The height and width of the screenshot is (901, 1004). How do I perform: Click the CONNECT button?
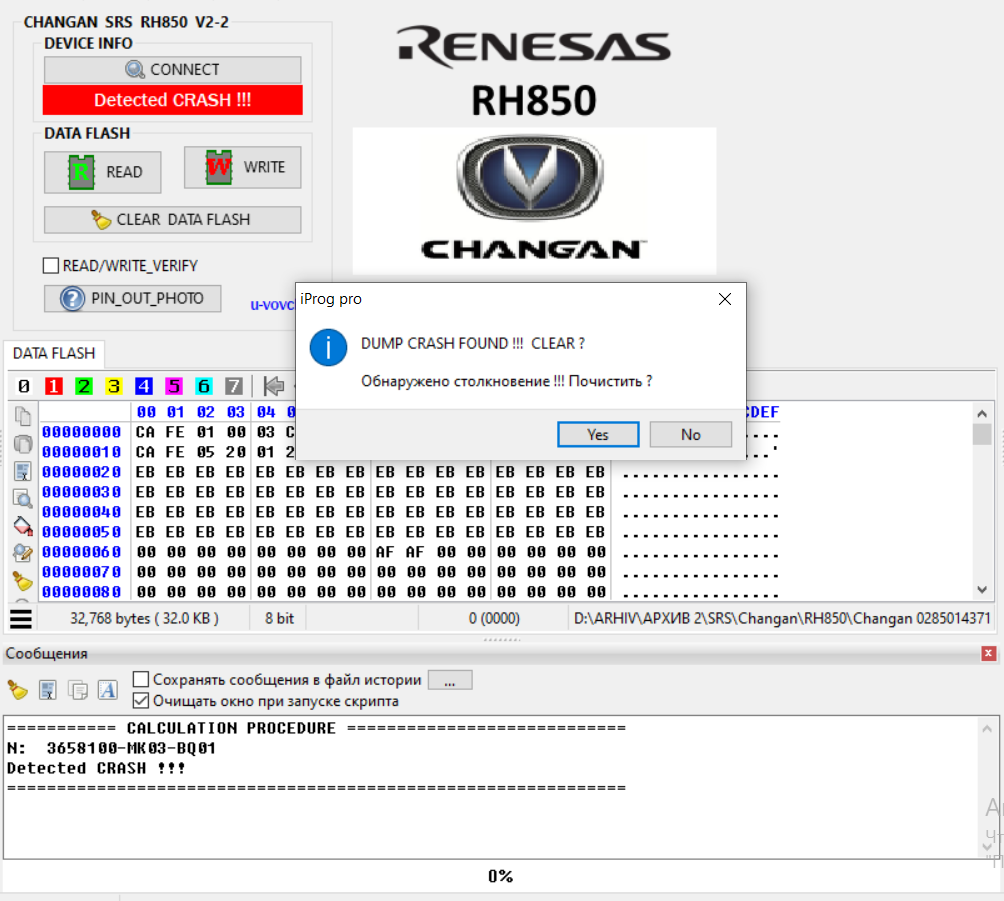172,69
